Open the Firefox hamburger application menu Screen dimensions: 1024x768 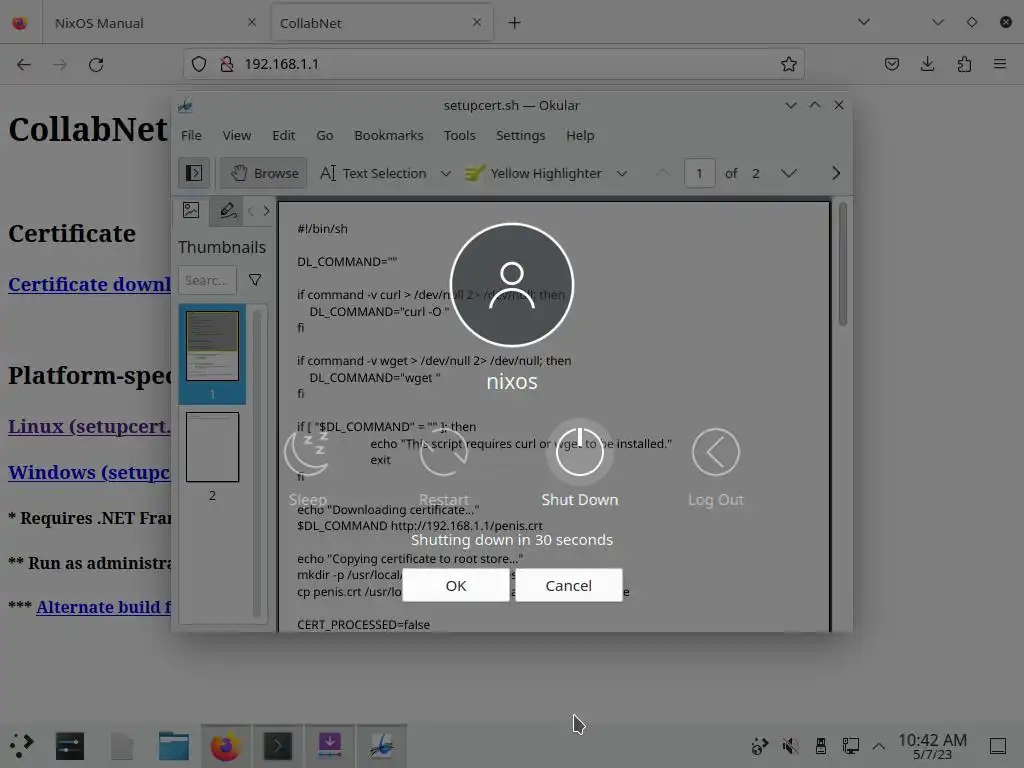coord(999,64)
